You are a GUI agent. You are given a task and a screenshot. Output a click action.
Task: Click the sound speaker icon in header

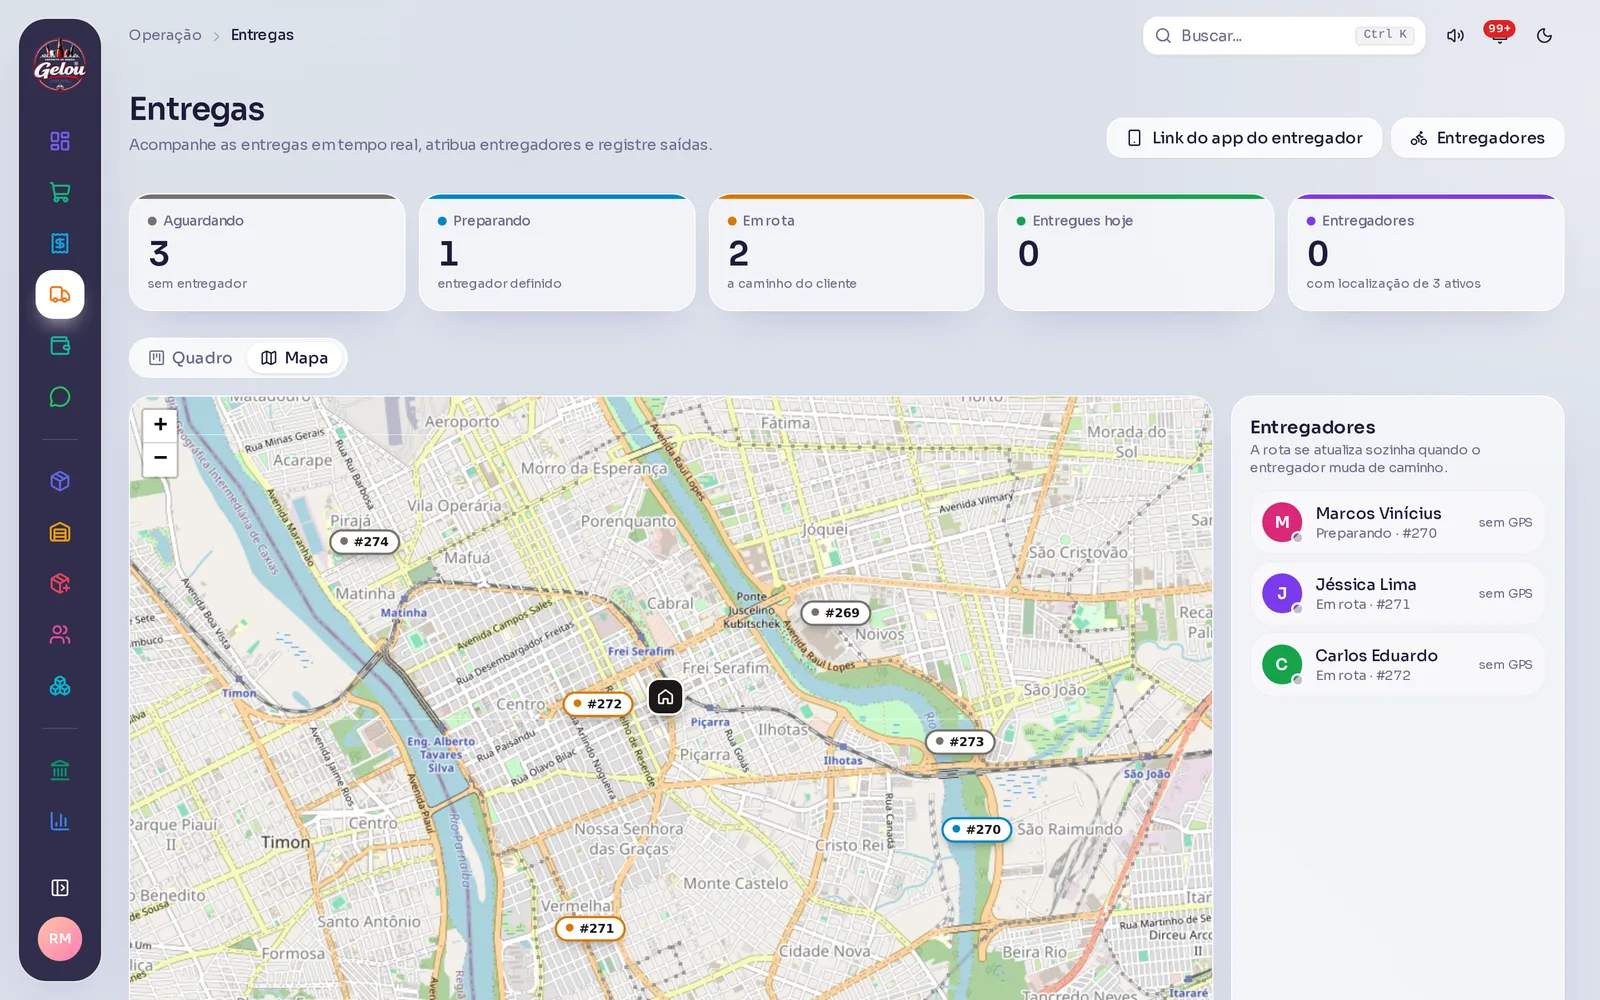(x=1455, y=36)
